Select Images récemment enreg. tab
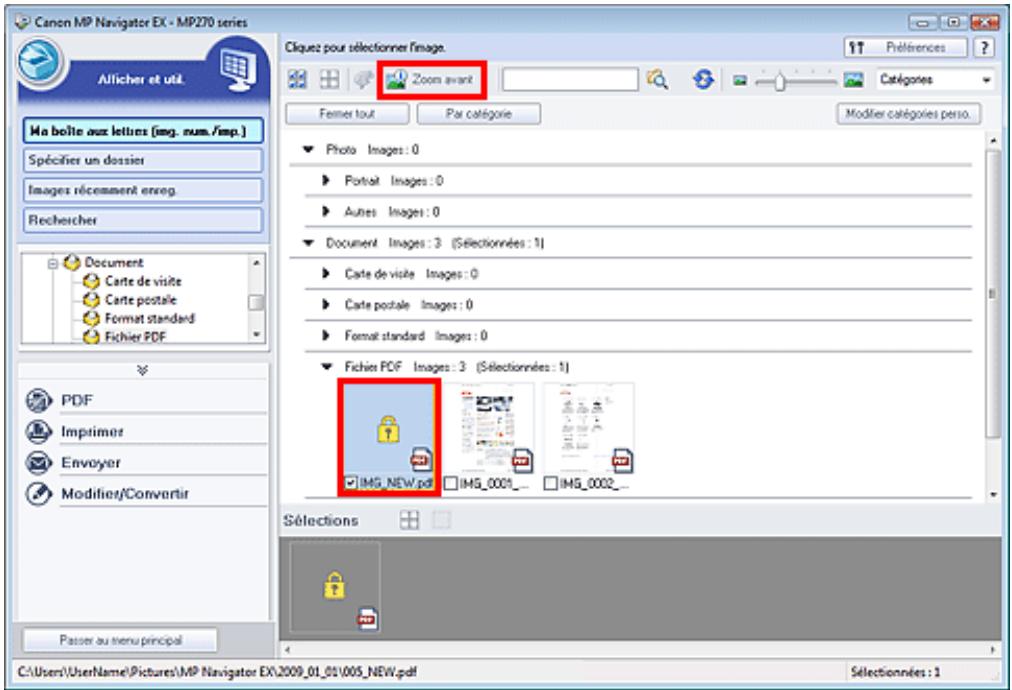 click(143, 190)
